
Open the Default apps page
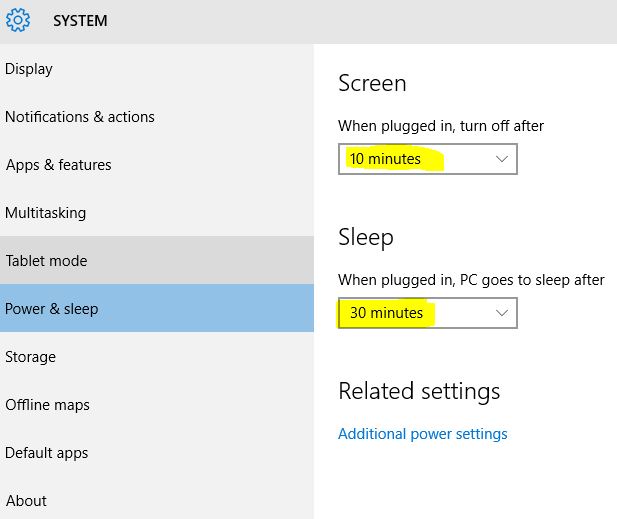(47, 453)
